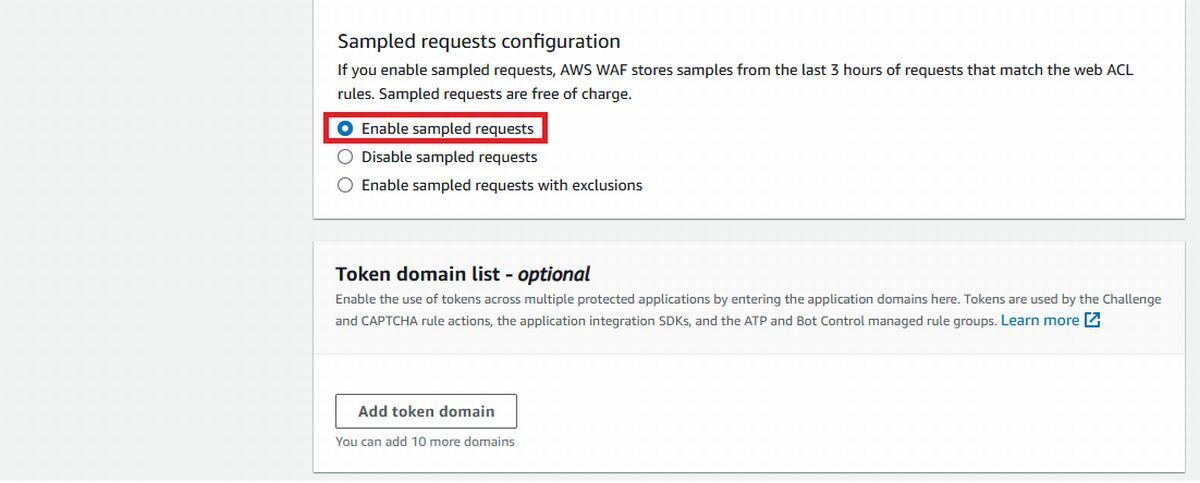This screenshot has height=483, width=1200.
Task: Pick Enable sampled requests with exclusions radio circle
Action: 345,185
